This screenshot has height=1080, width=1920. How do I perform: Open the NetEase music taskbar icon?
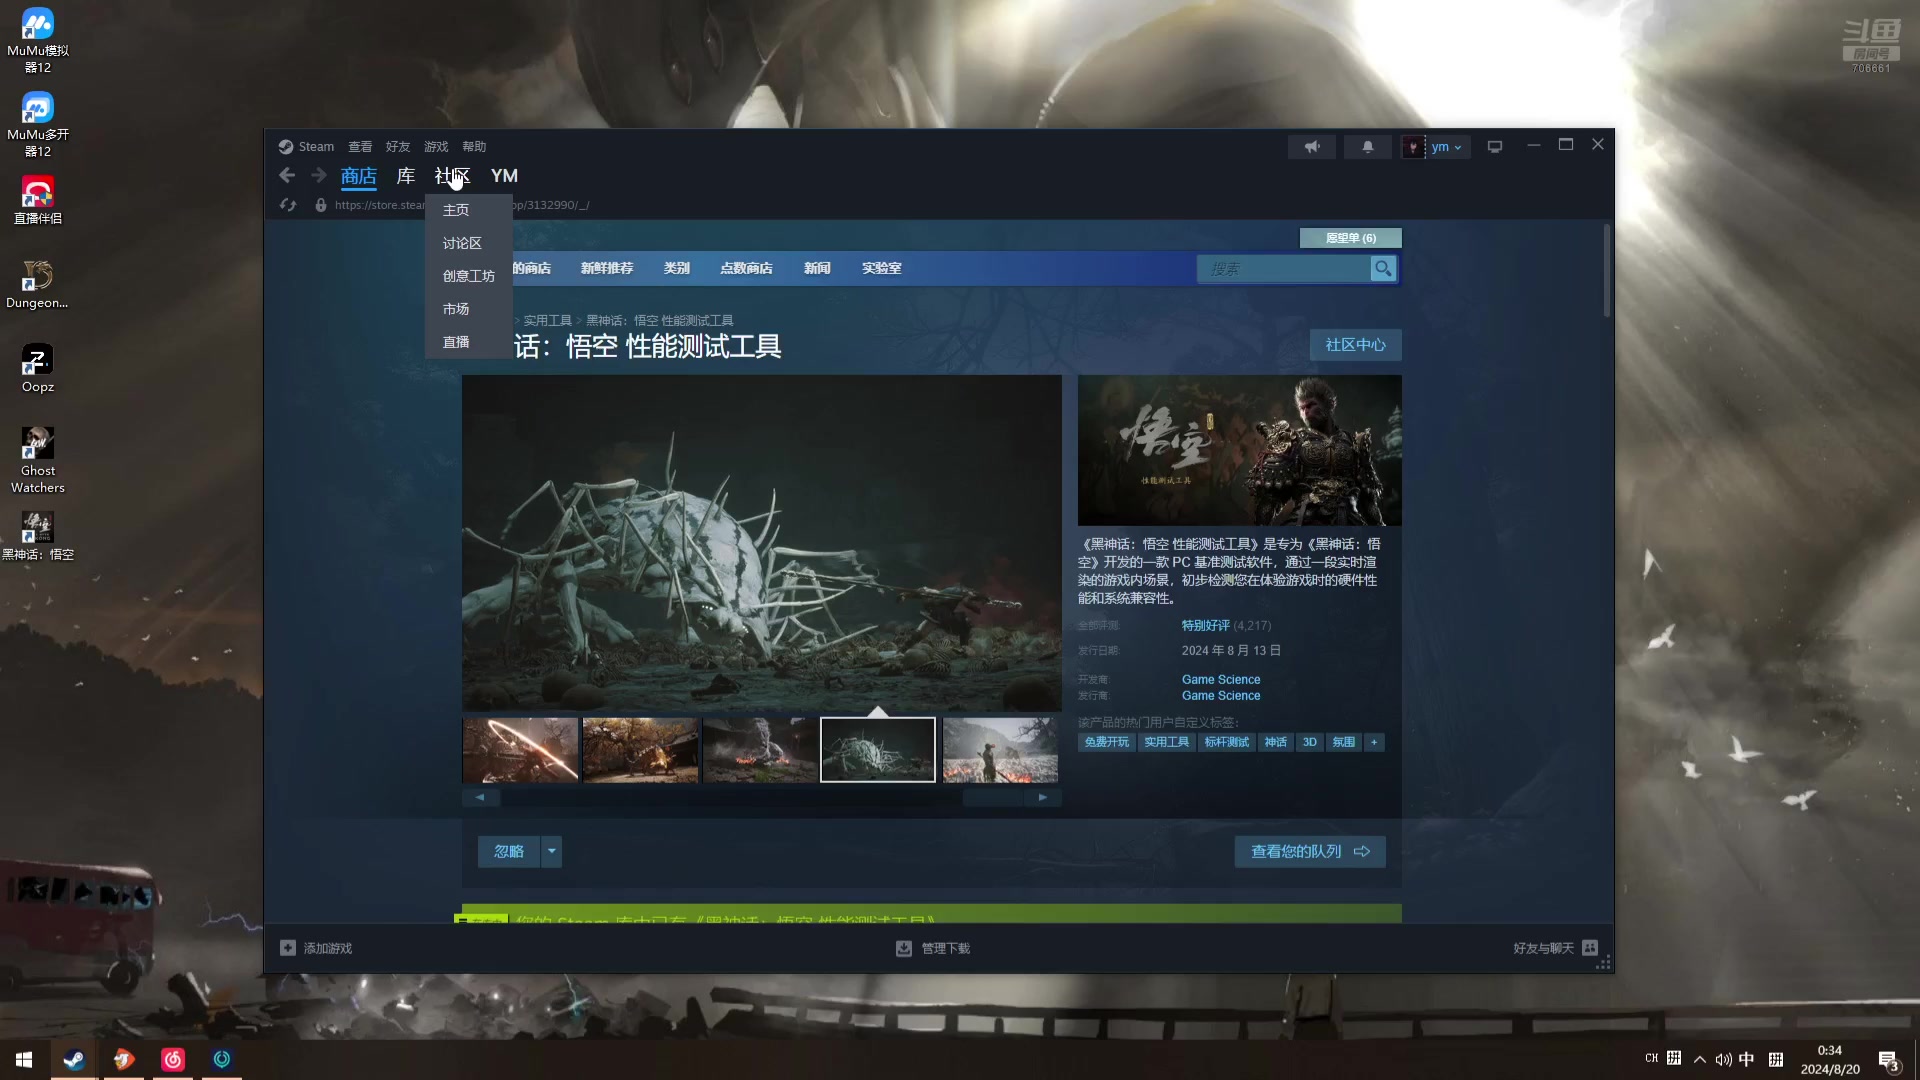click(x=173, y=1059)
